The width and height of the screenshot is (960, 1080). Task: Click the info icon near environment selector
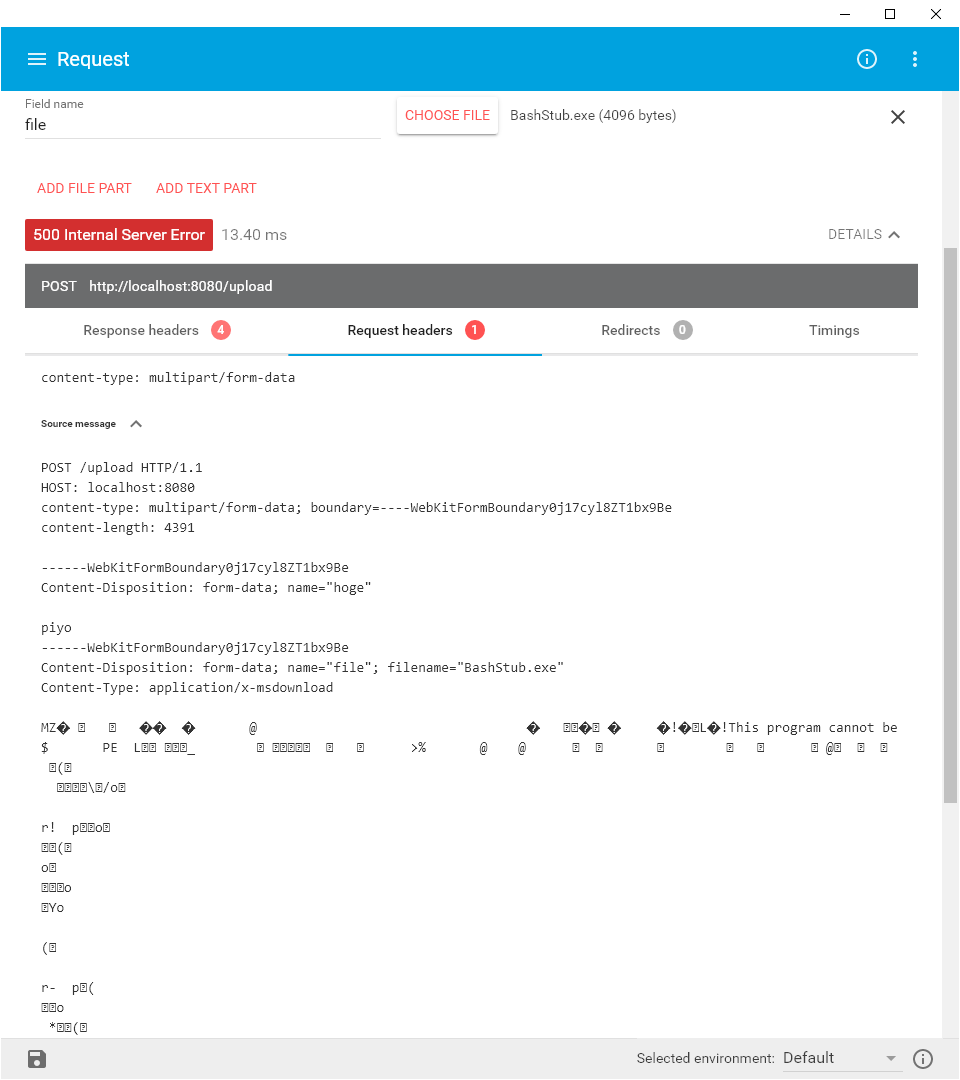[x=922, y=1058]
